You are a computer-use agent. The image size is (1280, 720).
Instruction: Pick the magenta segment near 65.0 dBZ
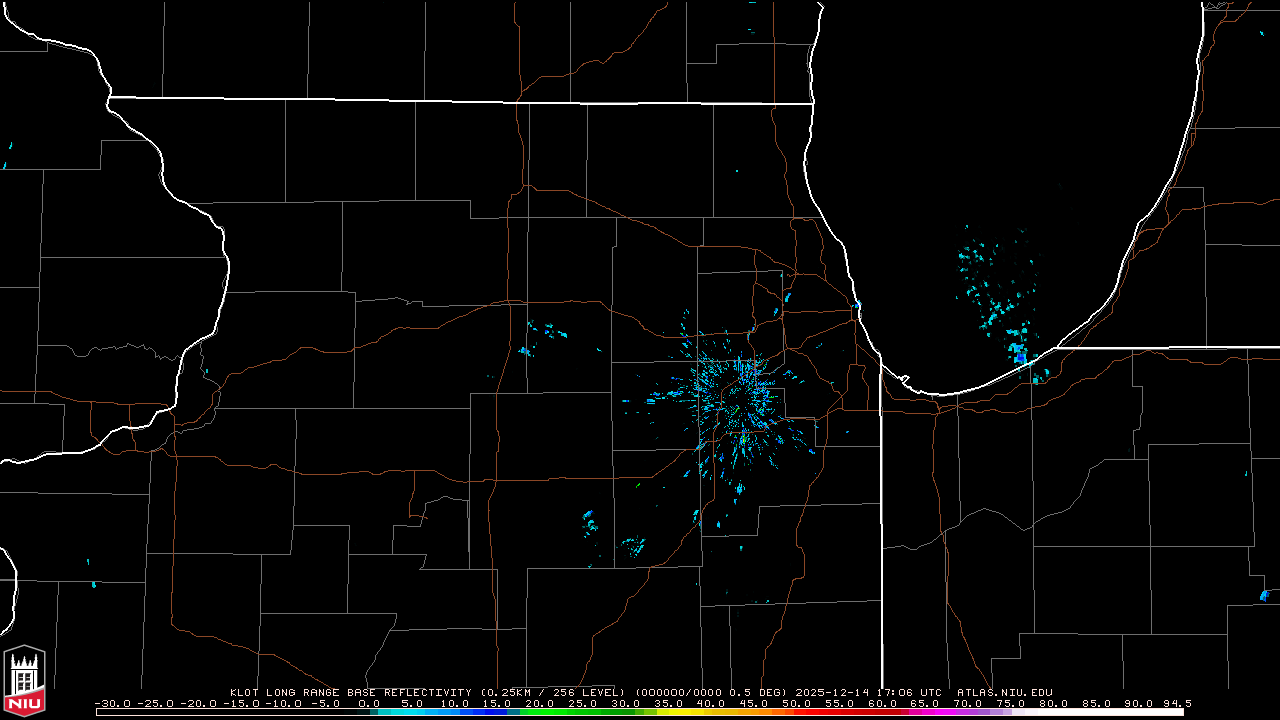pos(925,712)
